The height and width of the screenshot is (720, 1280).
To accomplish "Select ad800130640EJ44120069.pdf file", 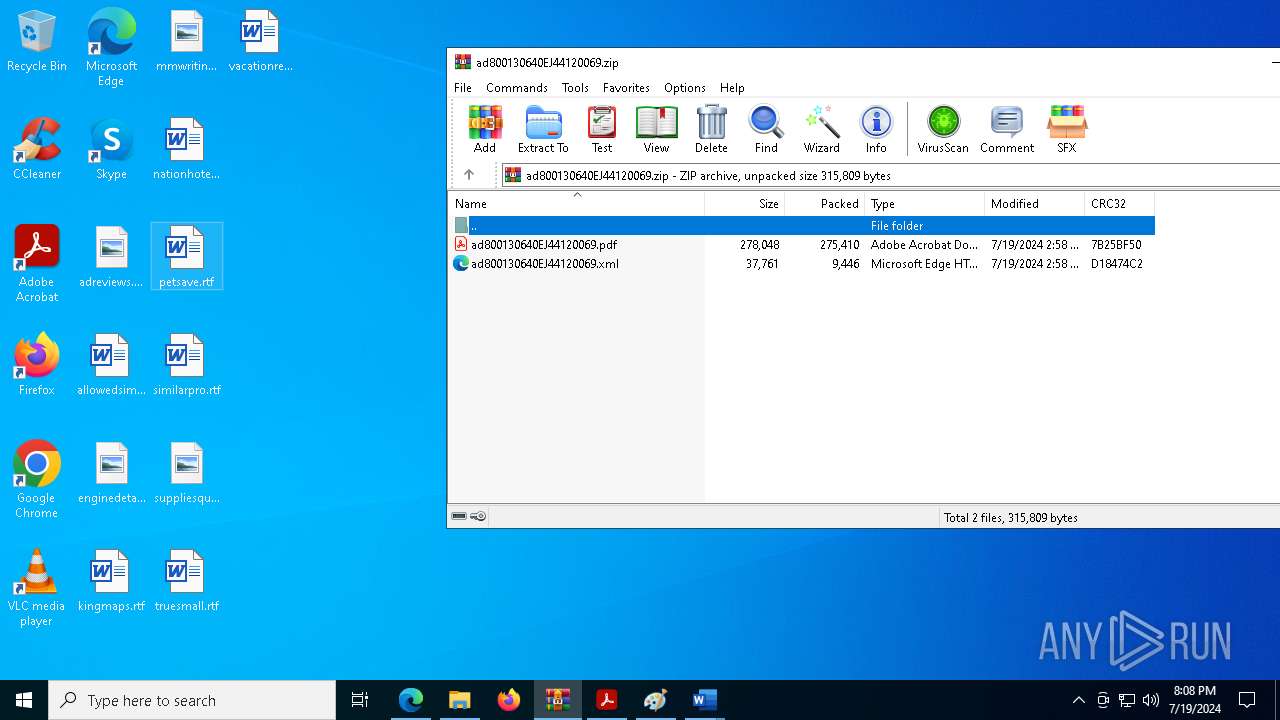I will (x=802, y=245).
